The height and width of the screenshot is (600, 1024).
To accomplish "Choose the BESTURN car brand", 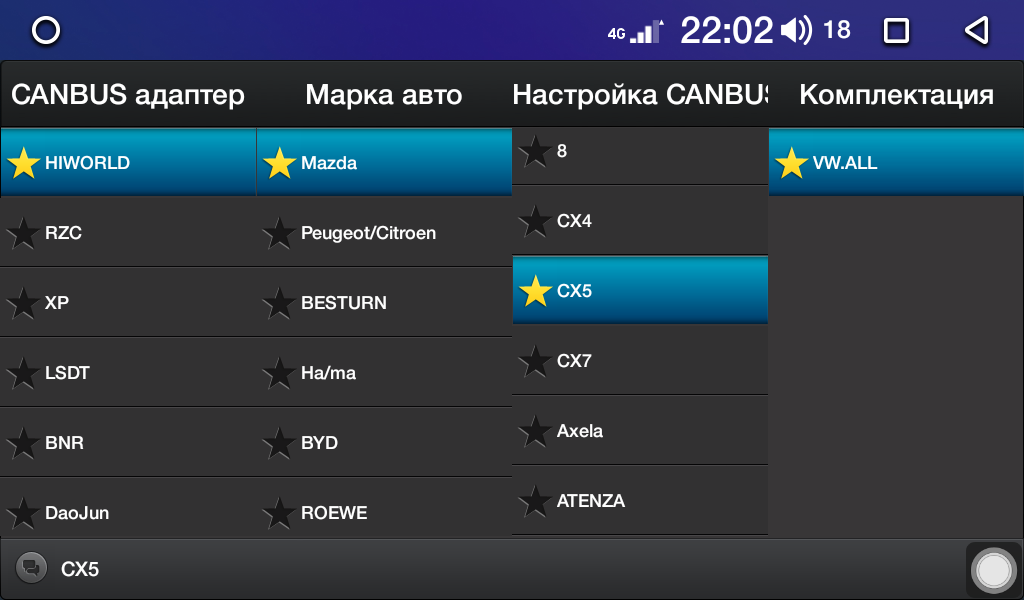I will 384,303.
